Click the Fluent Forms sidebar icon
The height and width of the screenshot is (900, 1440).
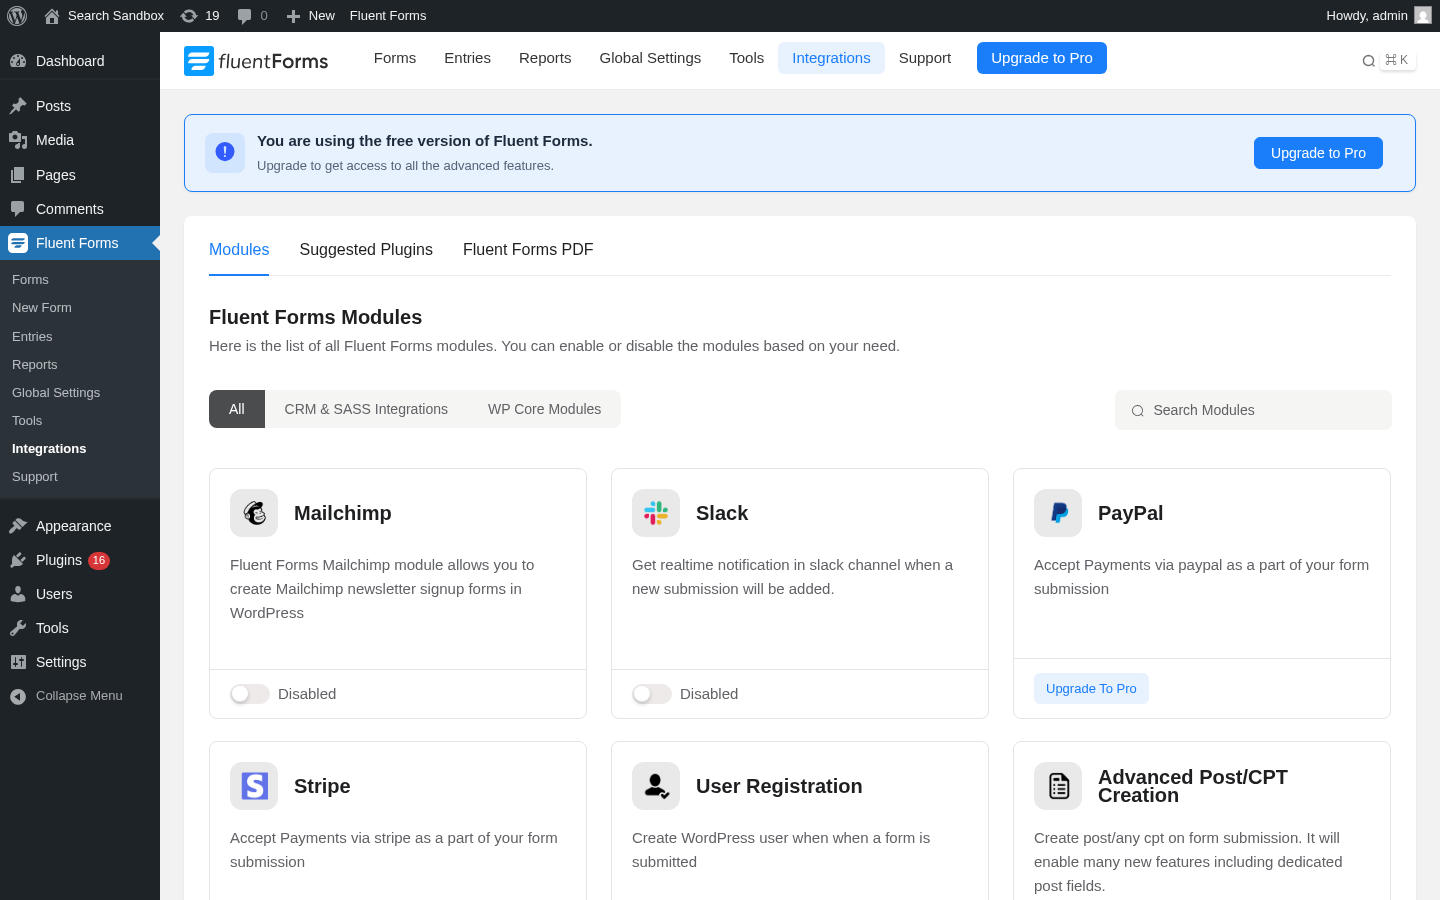[x=18, y=243]
